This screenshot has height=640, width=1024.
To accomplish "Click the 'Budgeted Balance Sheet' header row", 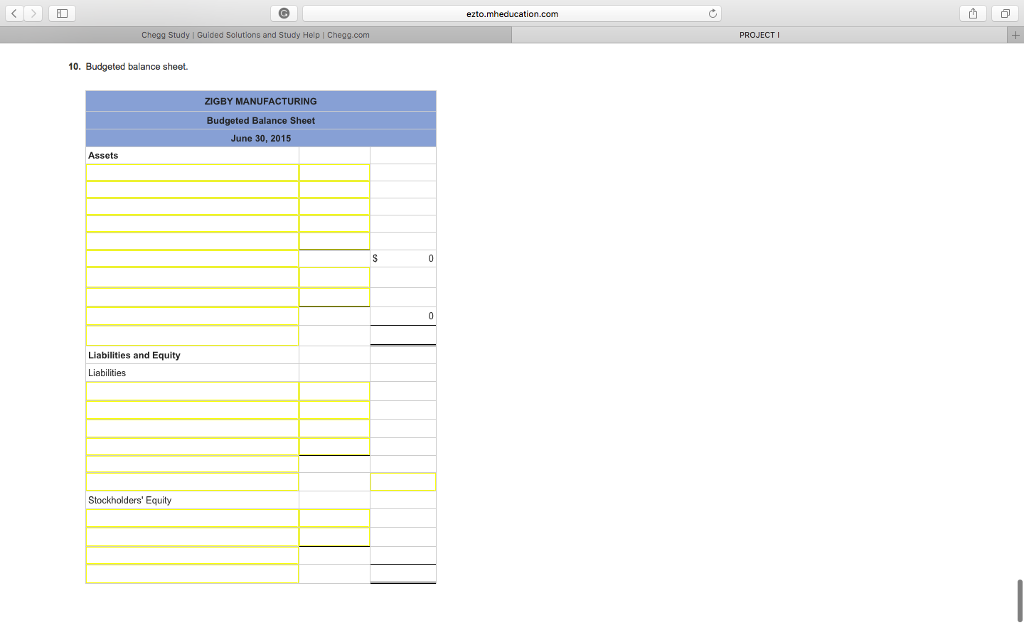I will click(x=261, y=121).
